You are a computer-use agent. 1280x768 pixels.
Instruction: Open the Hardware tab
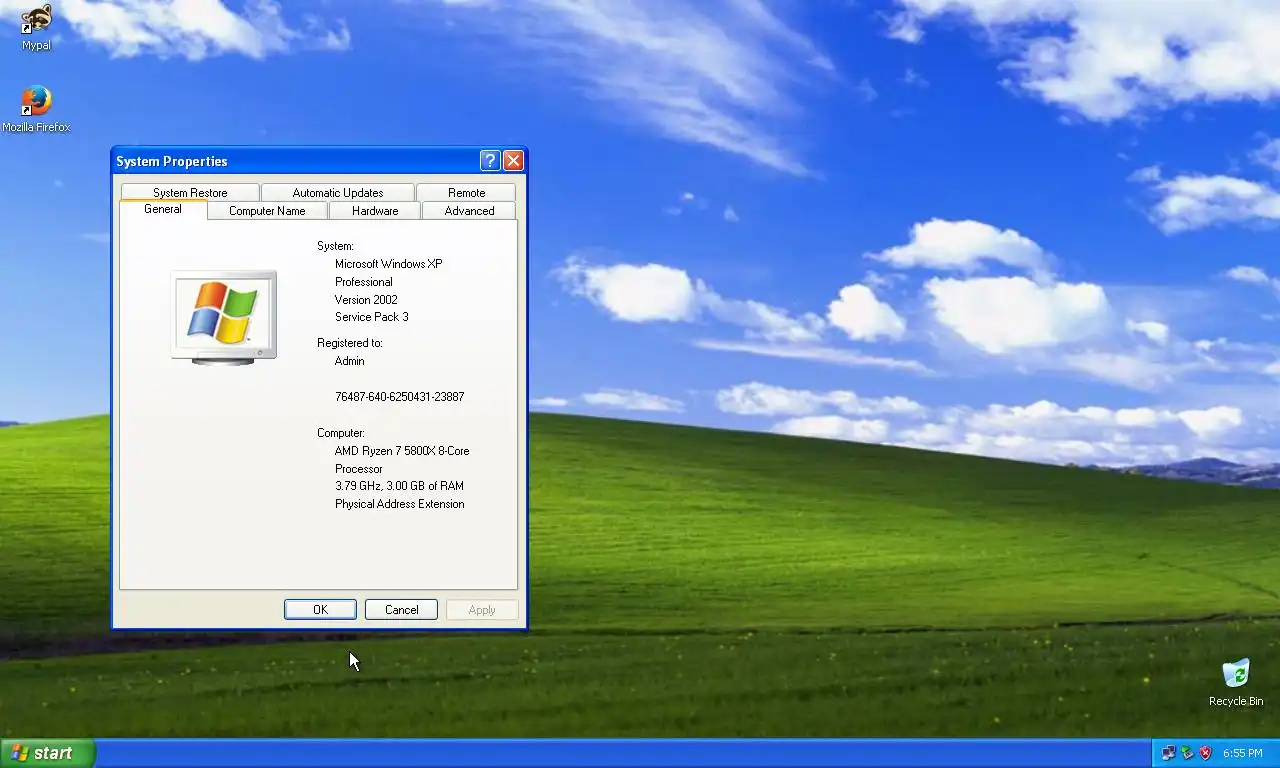375,210
